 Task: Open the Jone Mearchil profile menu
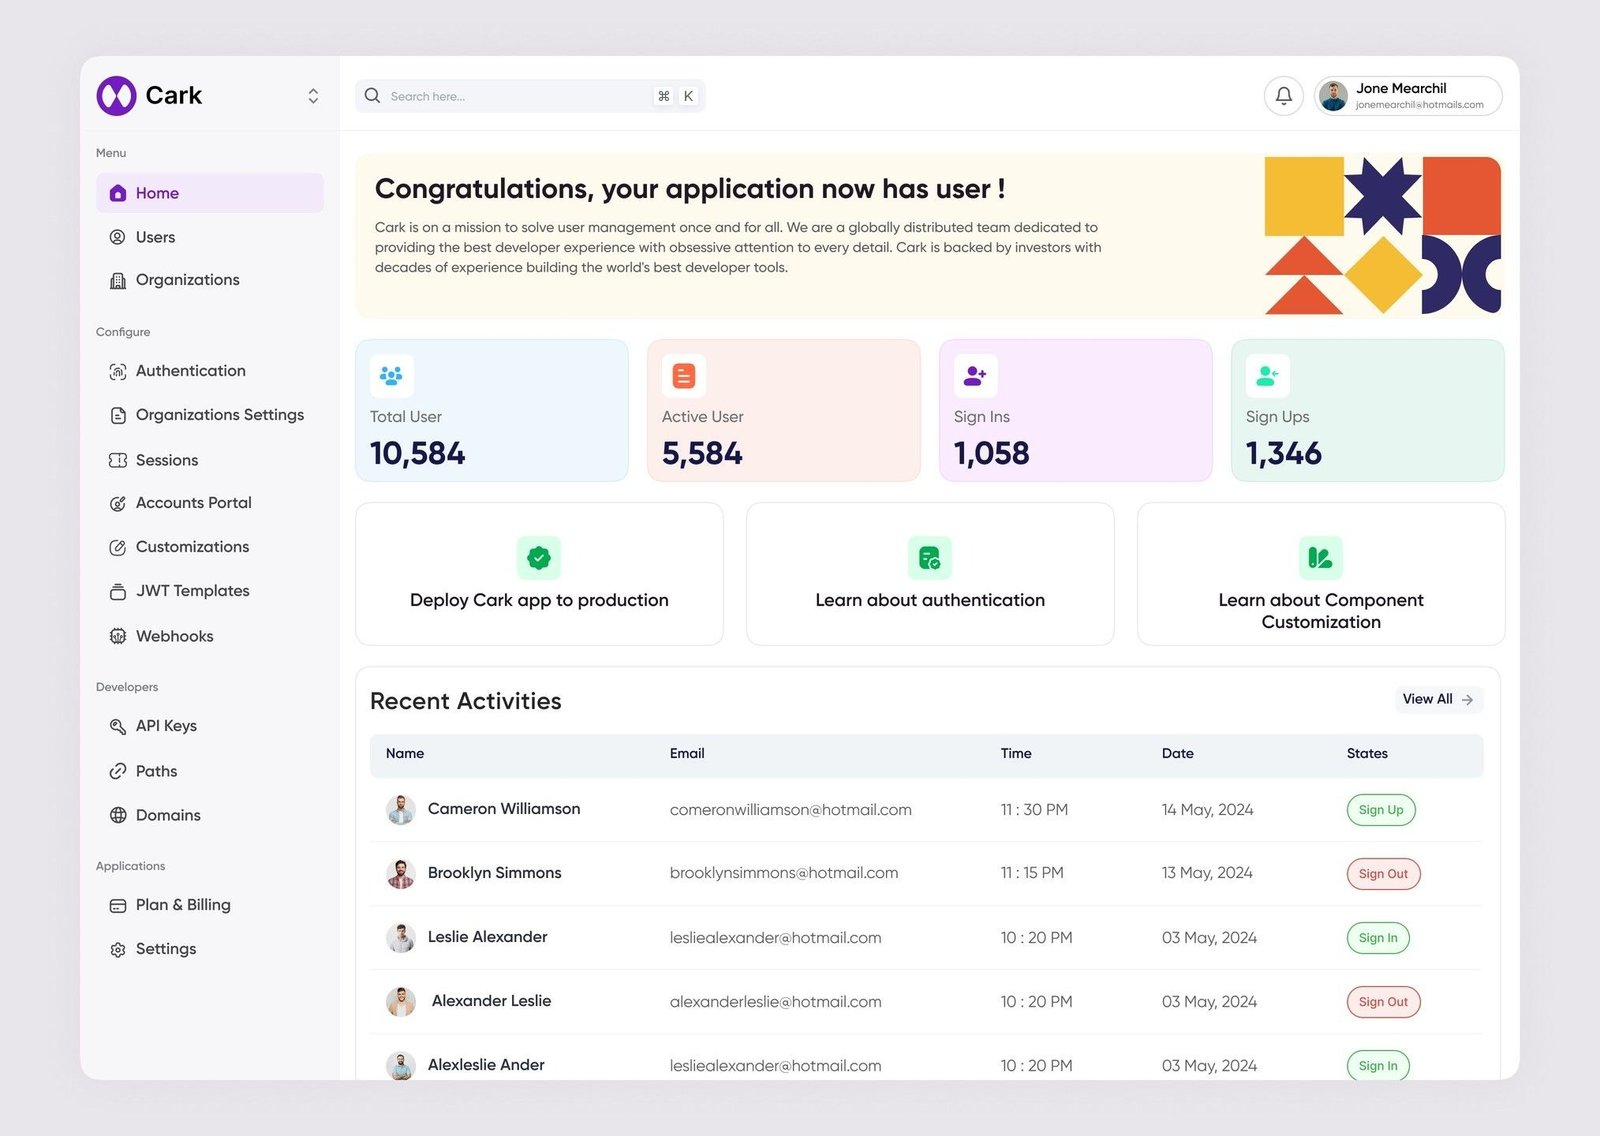click(1408, 96)
